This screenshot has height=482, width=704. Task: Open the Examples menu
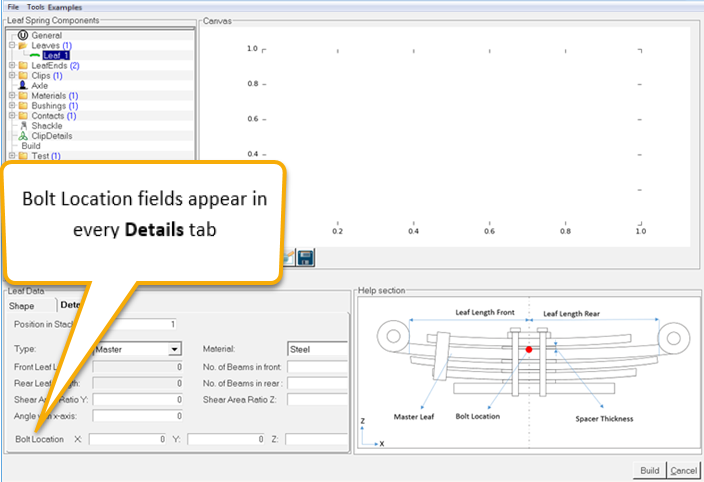tap(65, 7)
